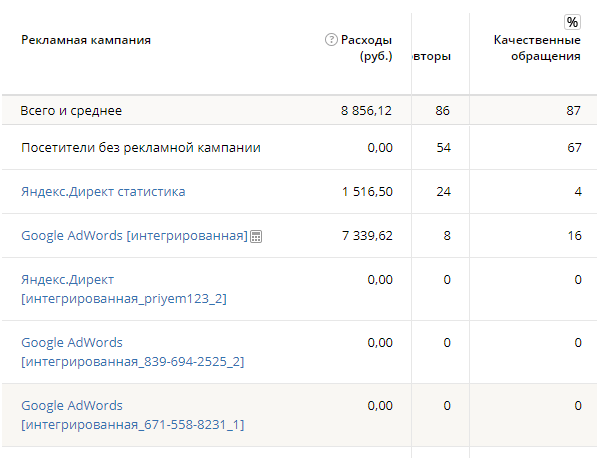Click total expenses 8 856,12 cell
Viewport: 597px width, 458px height.
tap(366, 110)
